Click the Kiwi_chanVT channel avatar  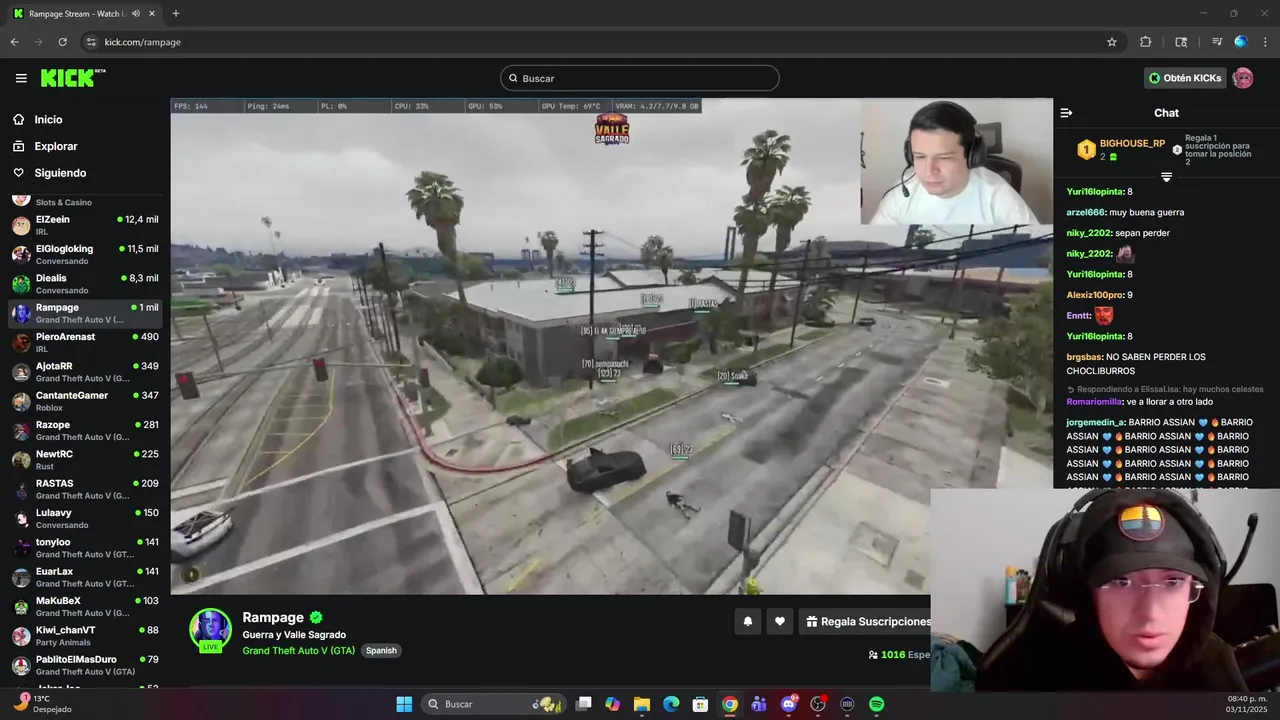pos(21,636)
